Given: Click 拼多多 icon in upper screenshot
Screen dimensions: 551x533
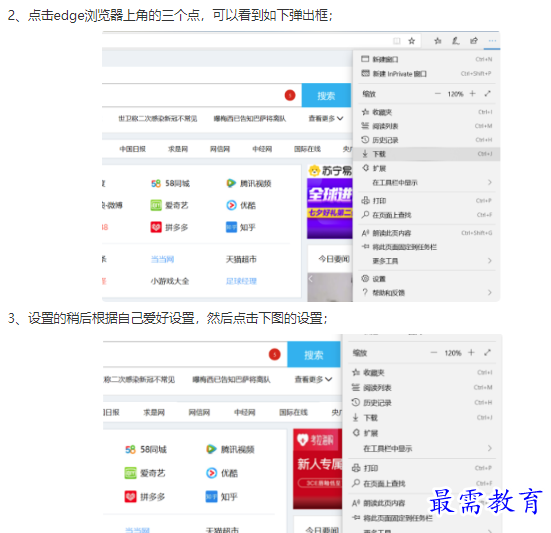Looking at the screenshot, I should pos(156,227).
